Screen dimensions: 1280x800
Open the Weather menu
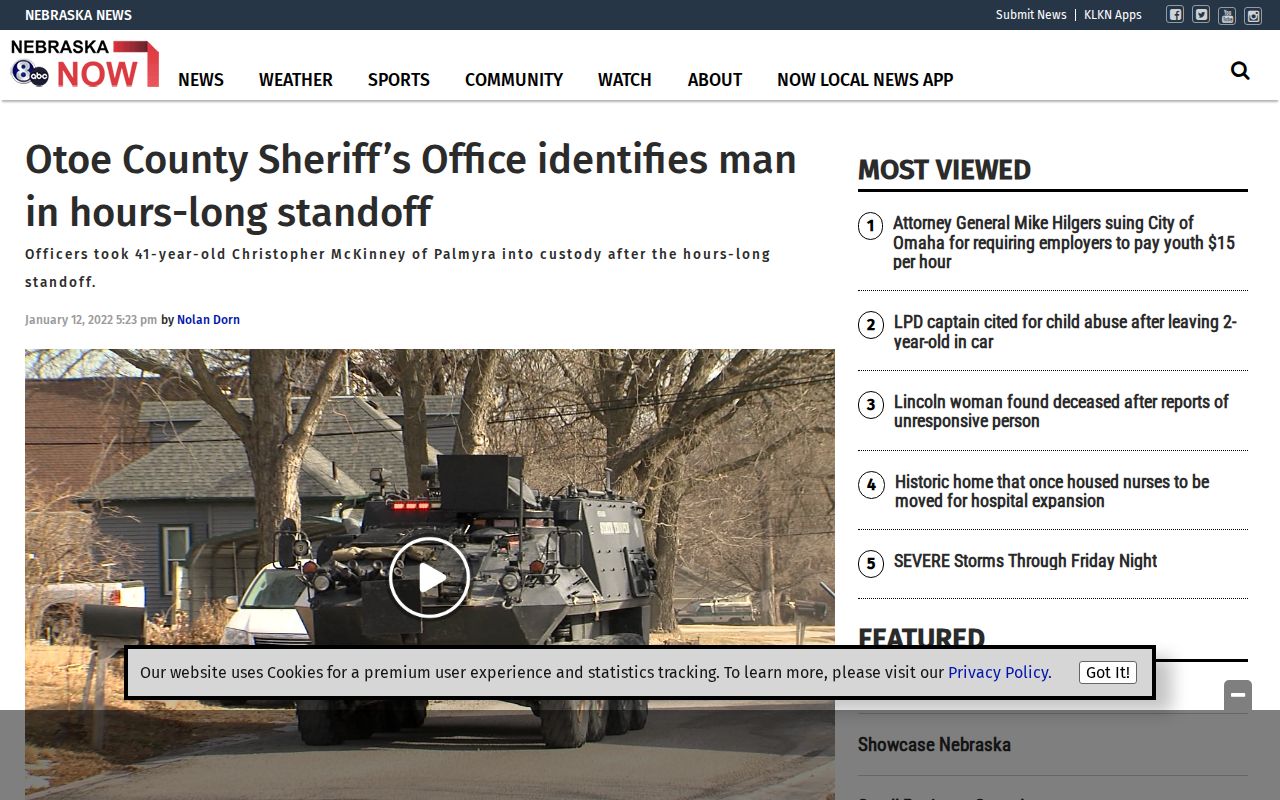296,80
